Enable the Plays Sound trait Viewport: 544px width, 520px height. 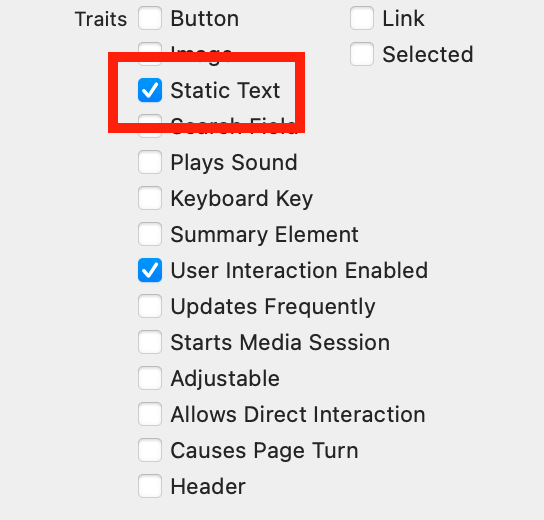click(x=150, y=162)
